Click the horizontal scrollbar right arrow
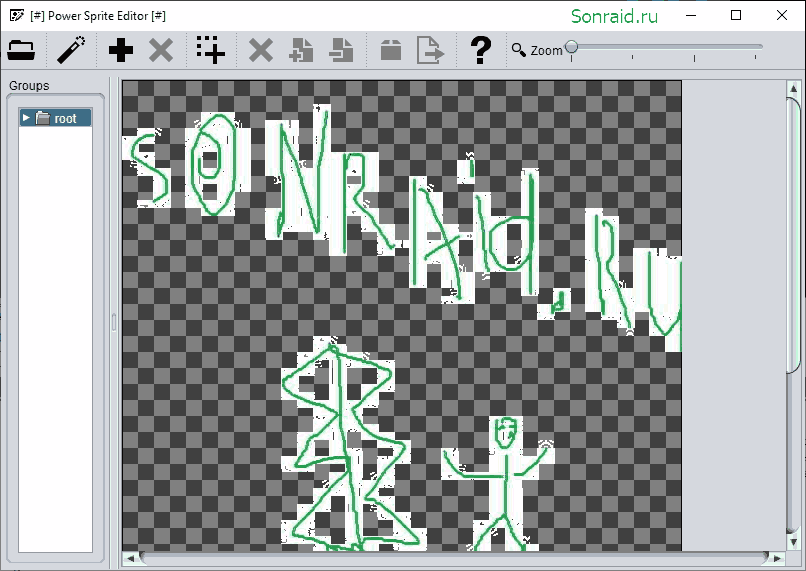 (777, 558)
